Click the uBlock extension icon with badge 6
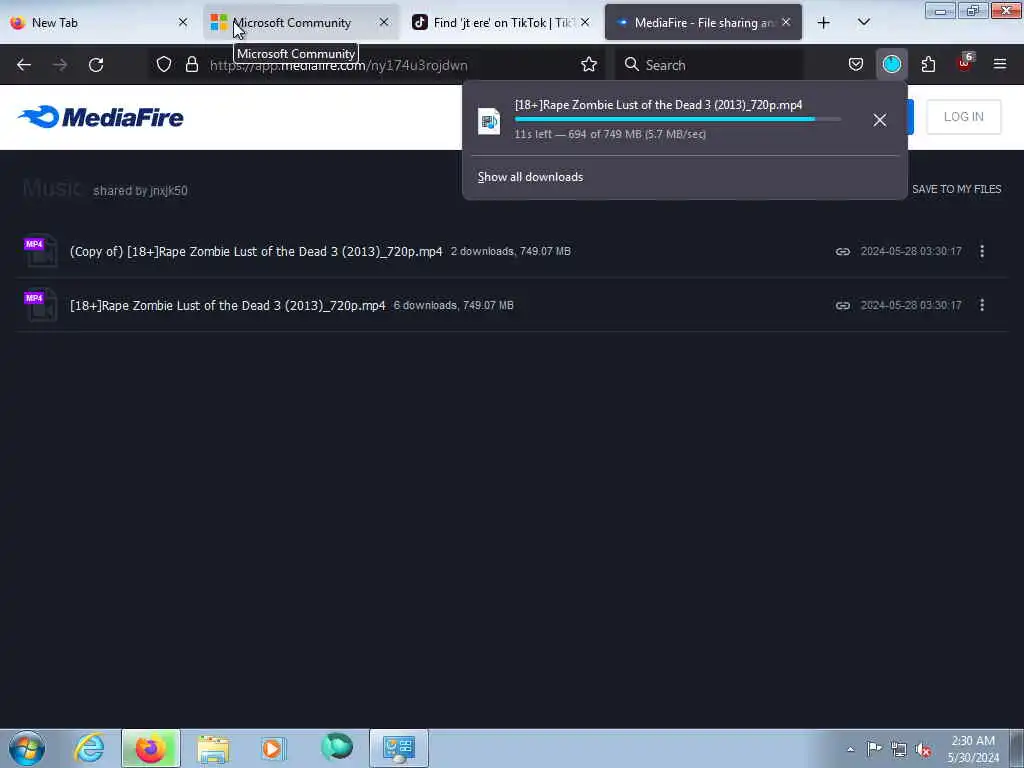1024x768 pixels. pos(965,63)
